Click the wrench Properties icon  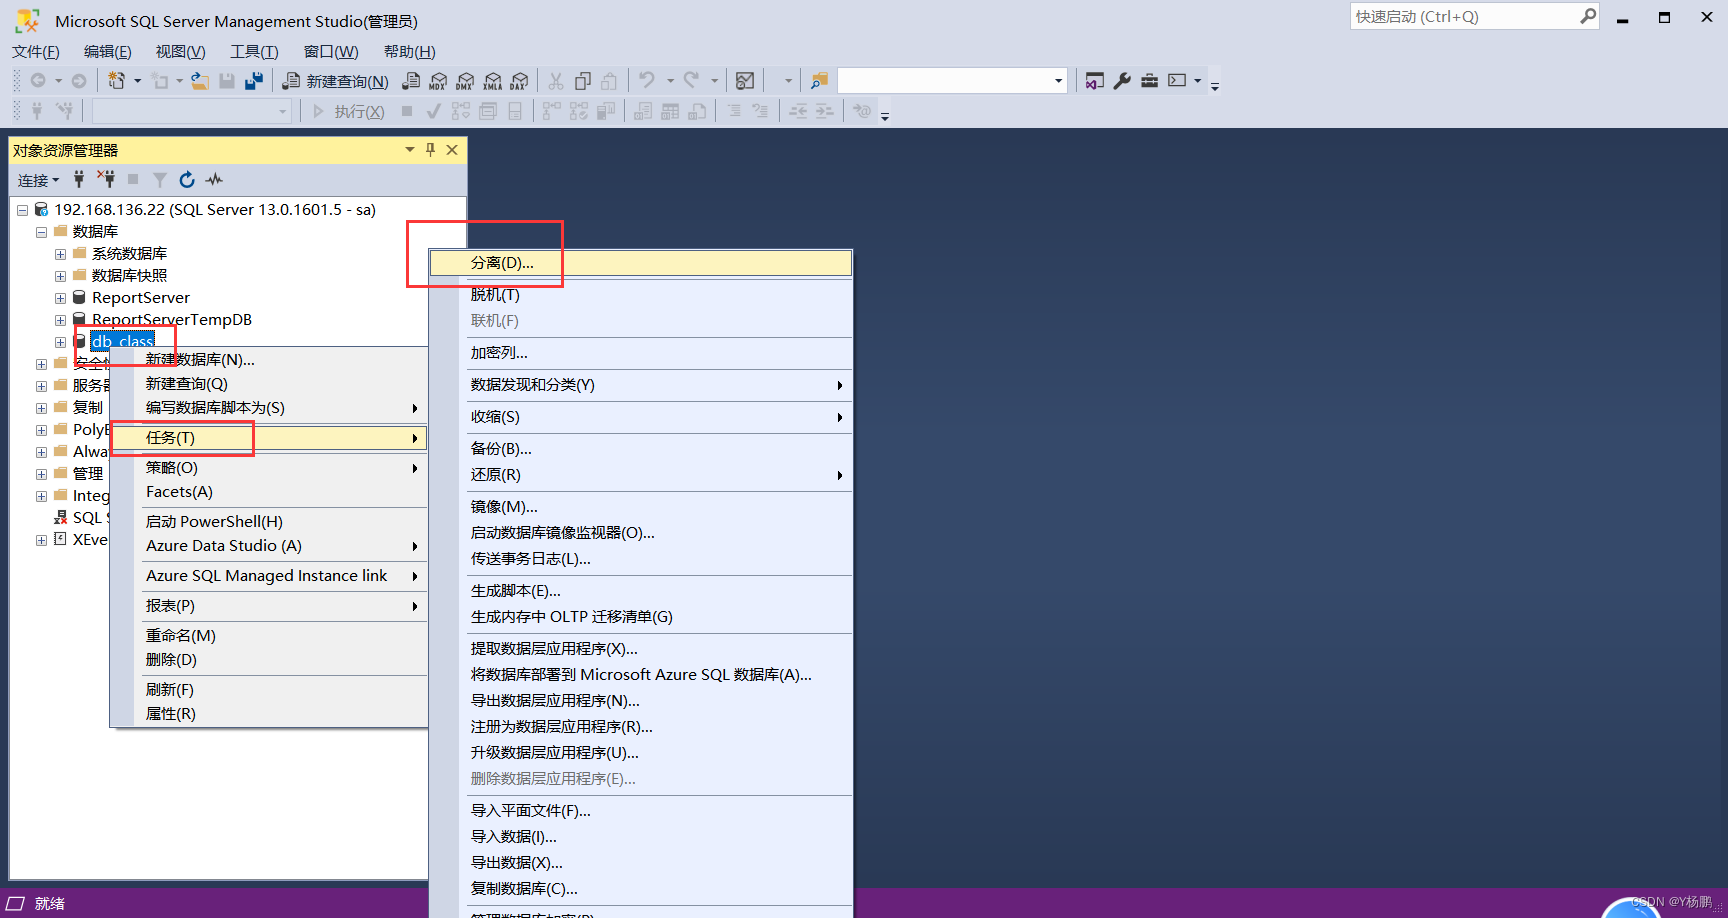[1122, 81]
